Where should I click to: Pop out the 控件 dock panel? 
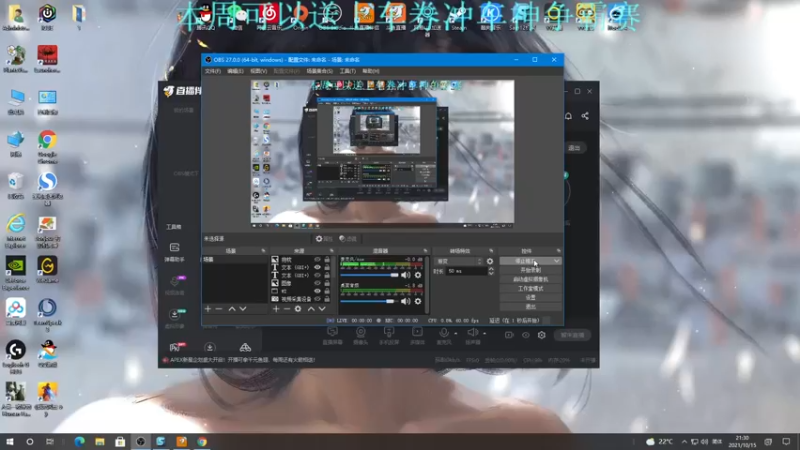[558, 251]
